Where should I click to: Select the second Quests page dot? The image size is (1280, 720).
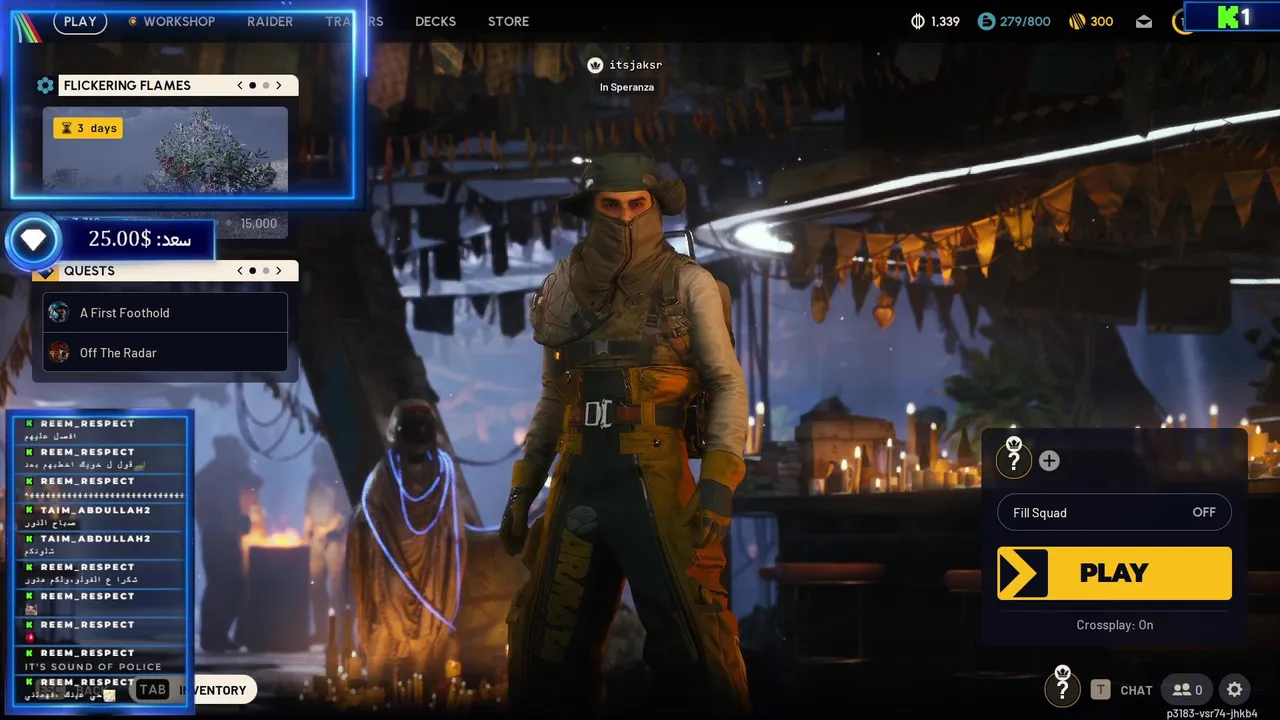point(265,270)
